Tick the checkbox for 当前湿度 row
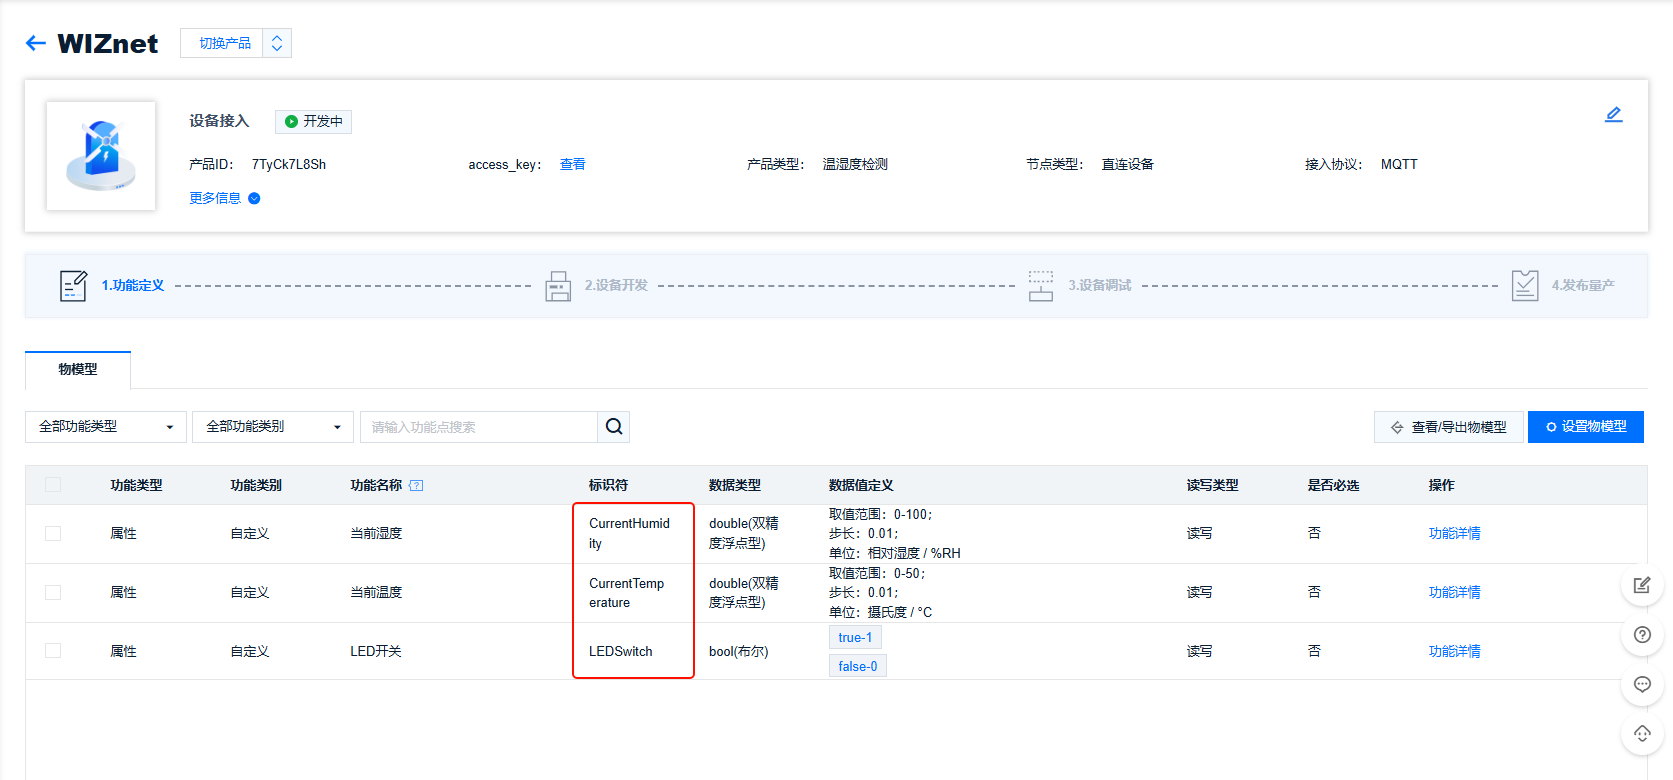This screenshot has width=1673, height=780. click(x=53, y=534)
